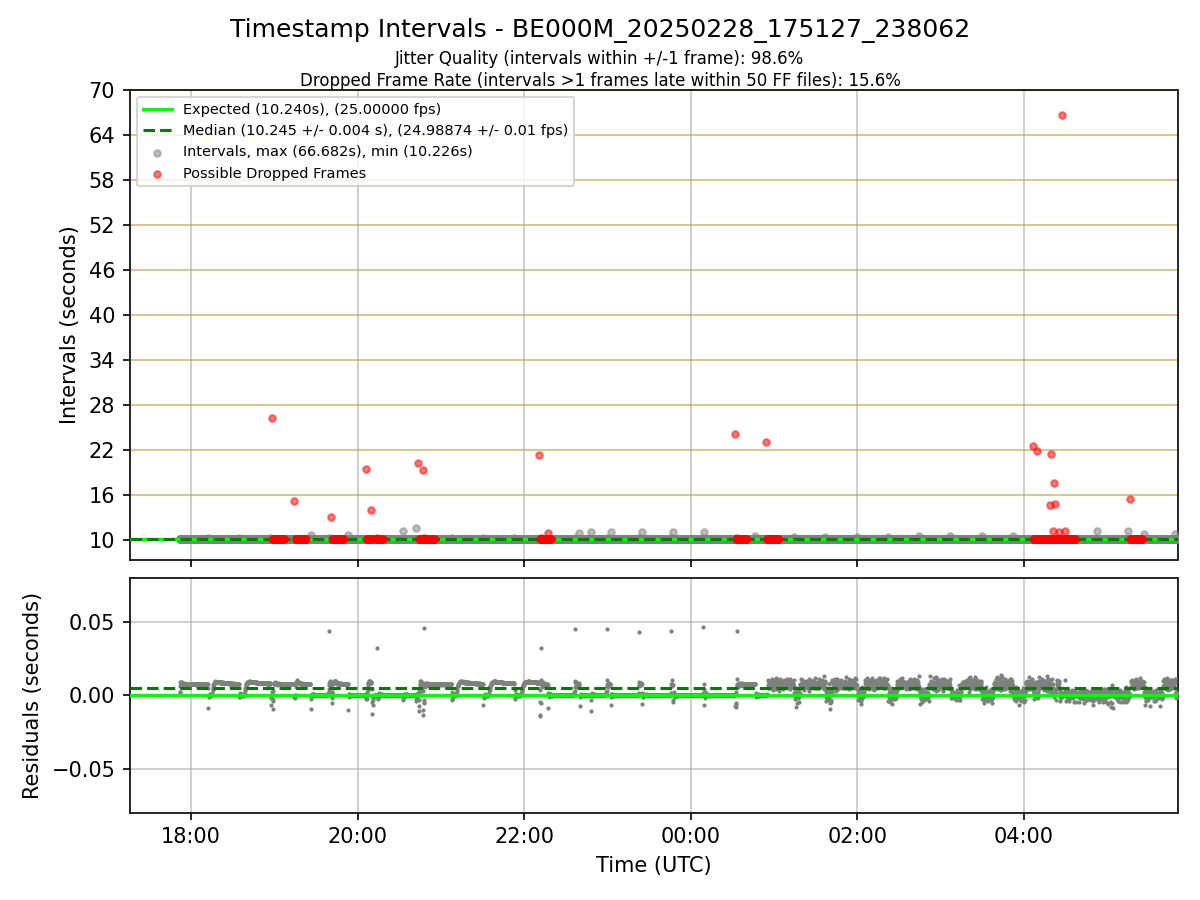This screenshot has width=1200, height=900.
Task: Click the Residuals (seconds) axis label
Action: click(x=32, y=696)
